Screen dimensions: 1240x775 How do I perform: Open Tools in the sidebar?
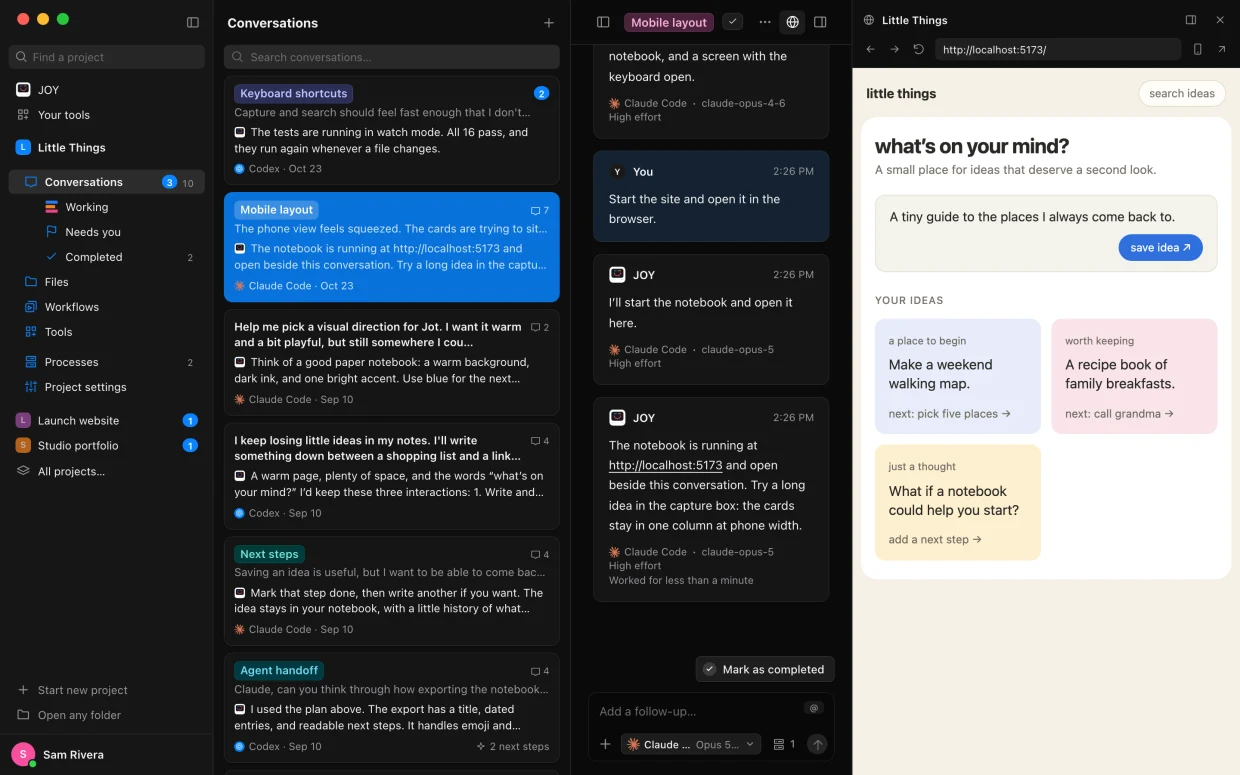coord(107,332)
